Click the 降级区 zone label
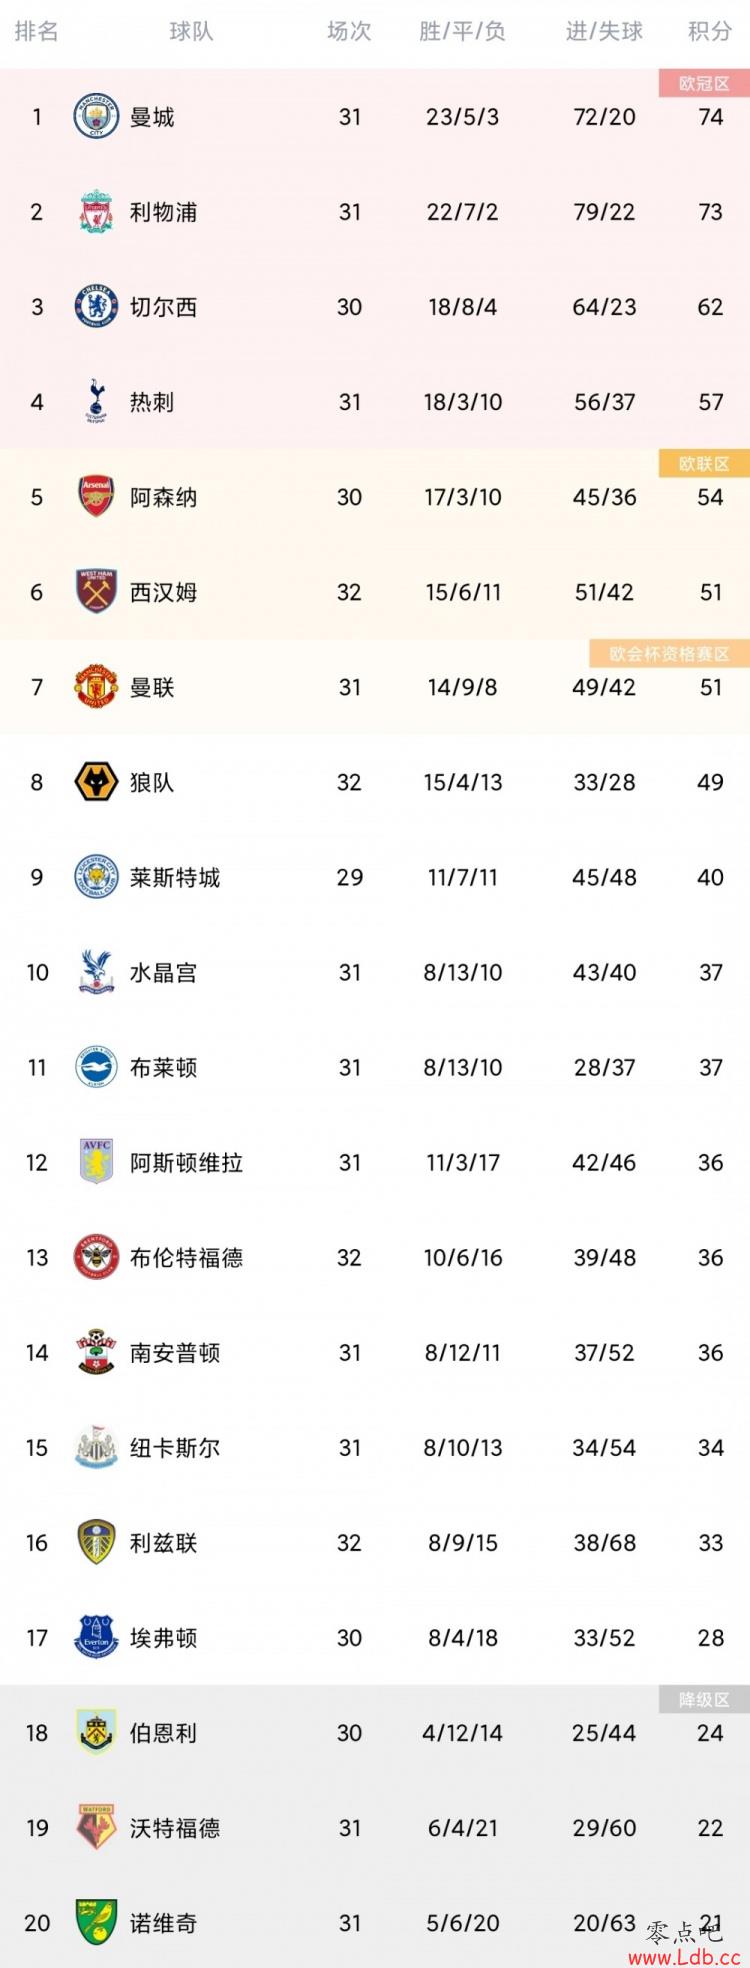This screenshot has height=1968, width=750. 704,1700
